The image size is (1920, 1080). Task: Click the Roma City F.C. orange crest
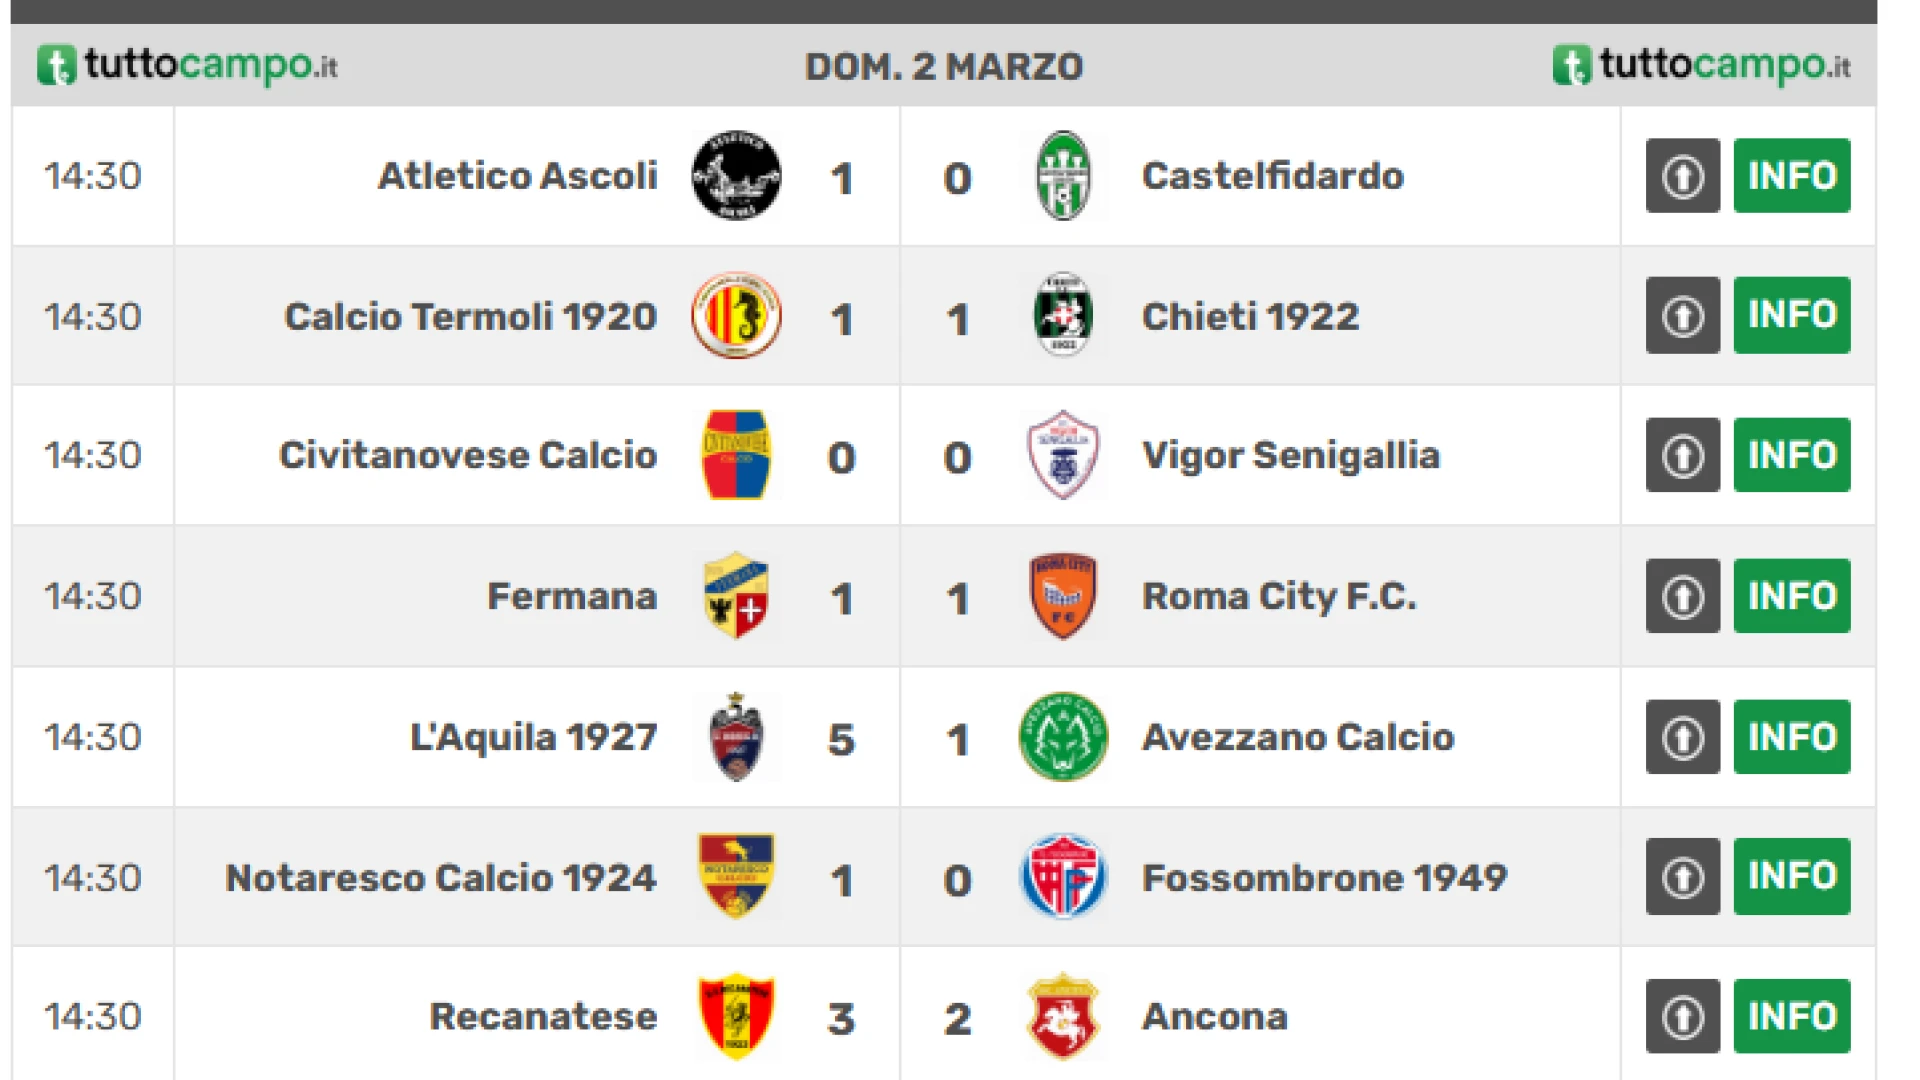[1063, 596]
